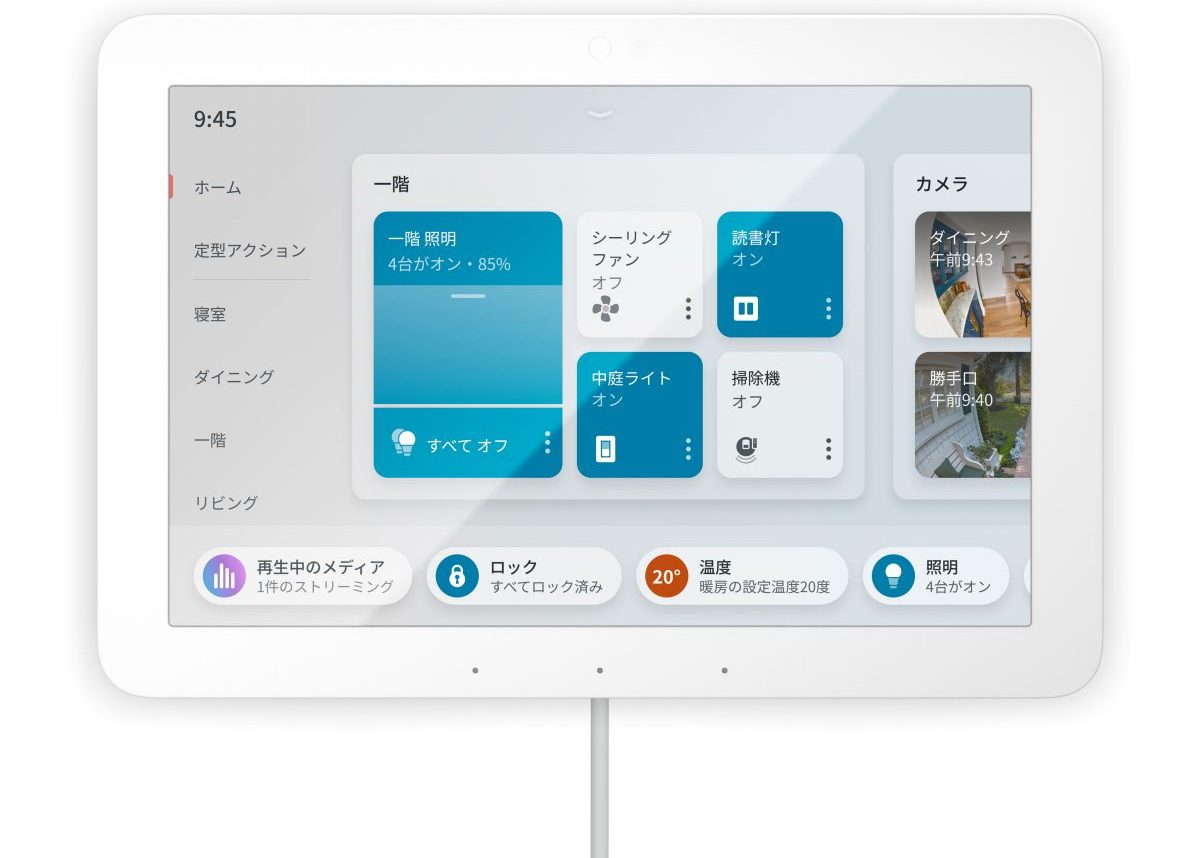Open the 再生中のメディア chip
The width and height of the screenshot is (1200, 858).
[x=303, y=576]
